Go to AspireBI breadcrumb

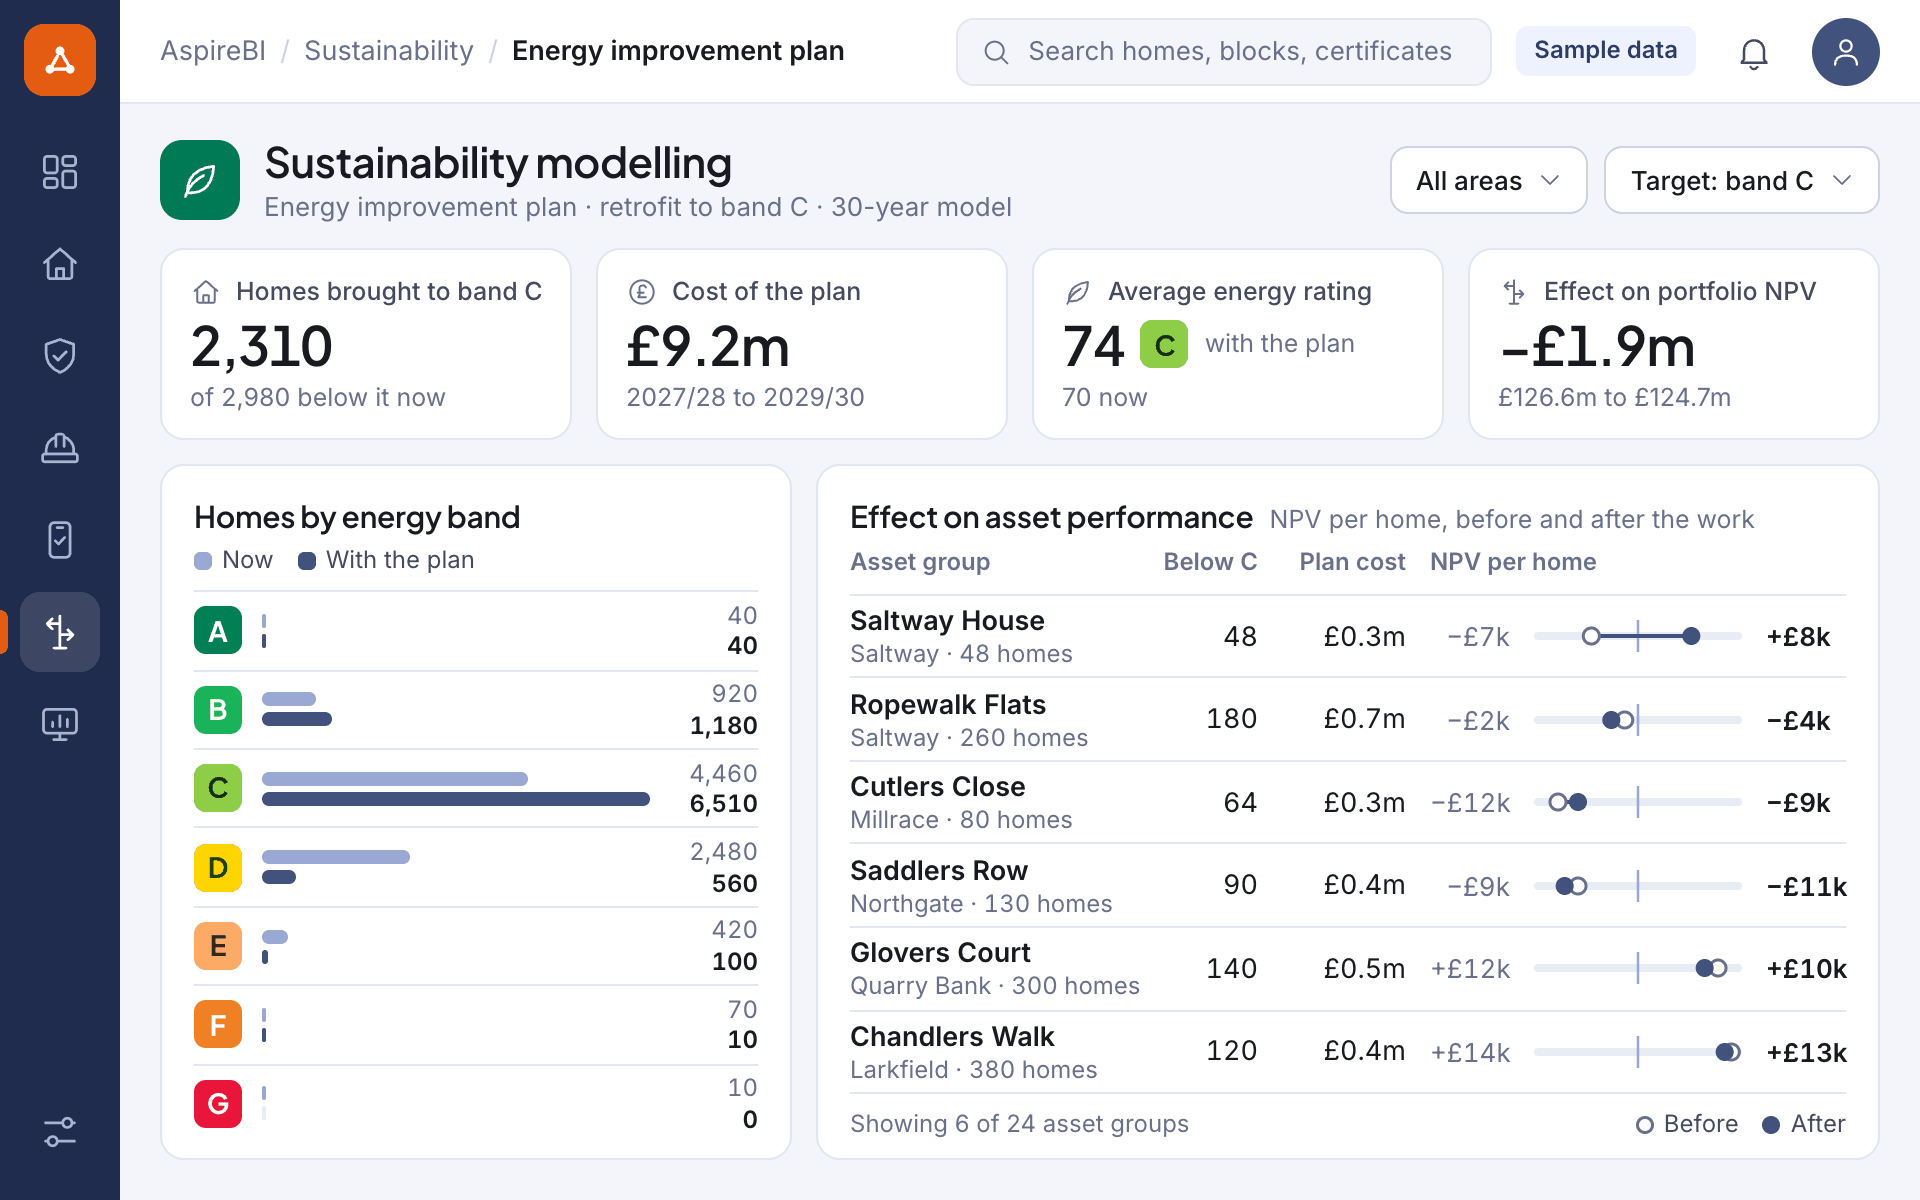tap(213, 51)
